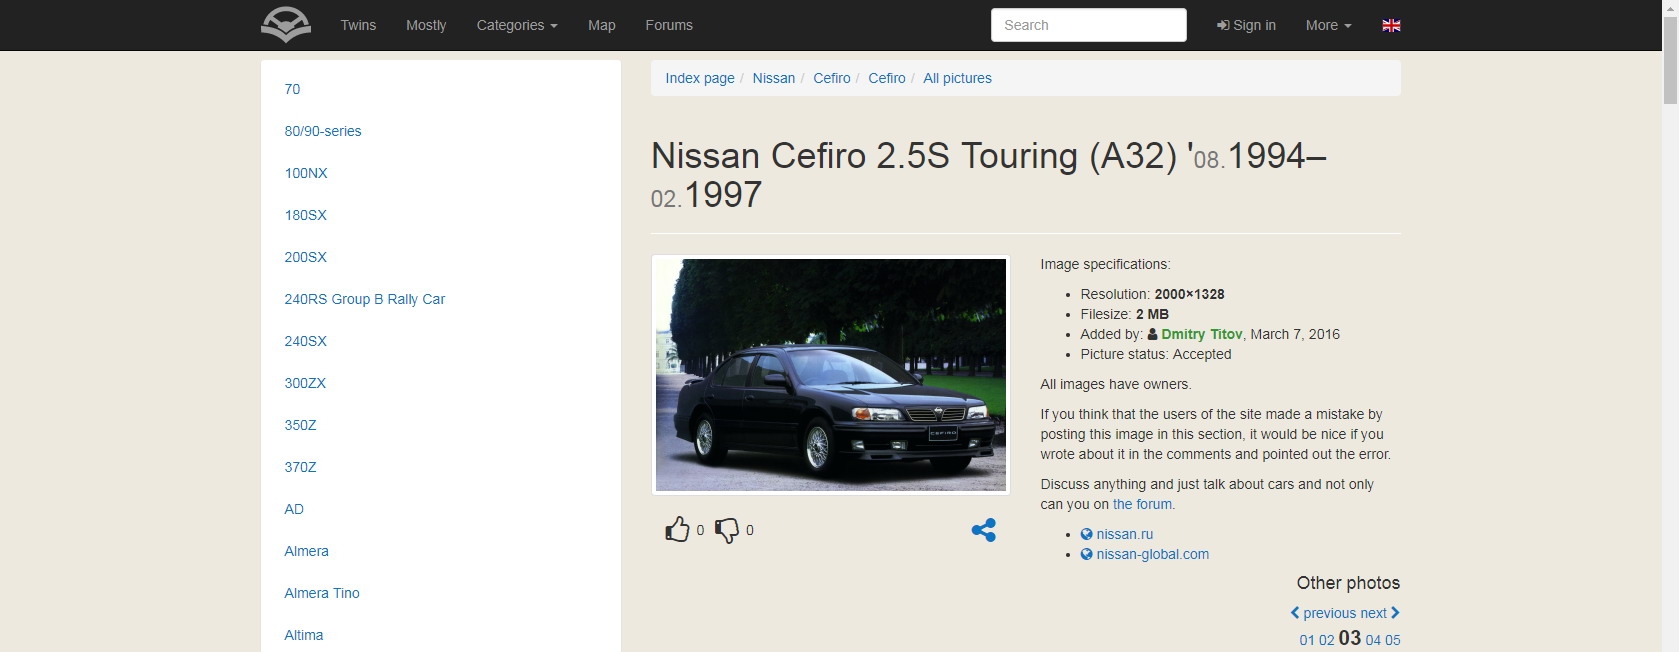Follow the forum link
Image resolution: width=1679 pixels, height=652 pixels.
click(1142, 504)
